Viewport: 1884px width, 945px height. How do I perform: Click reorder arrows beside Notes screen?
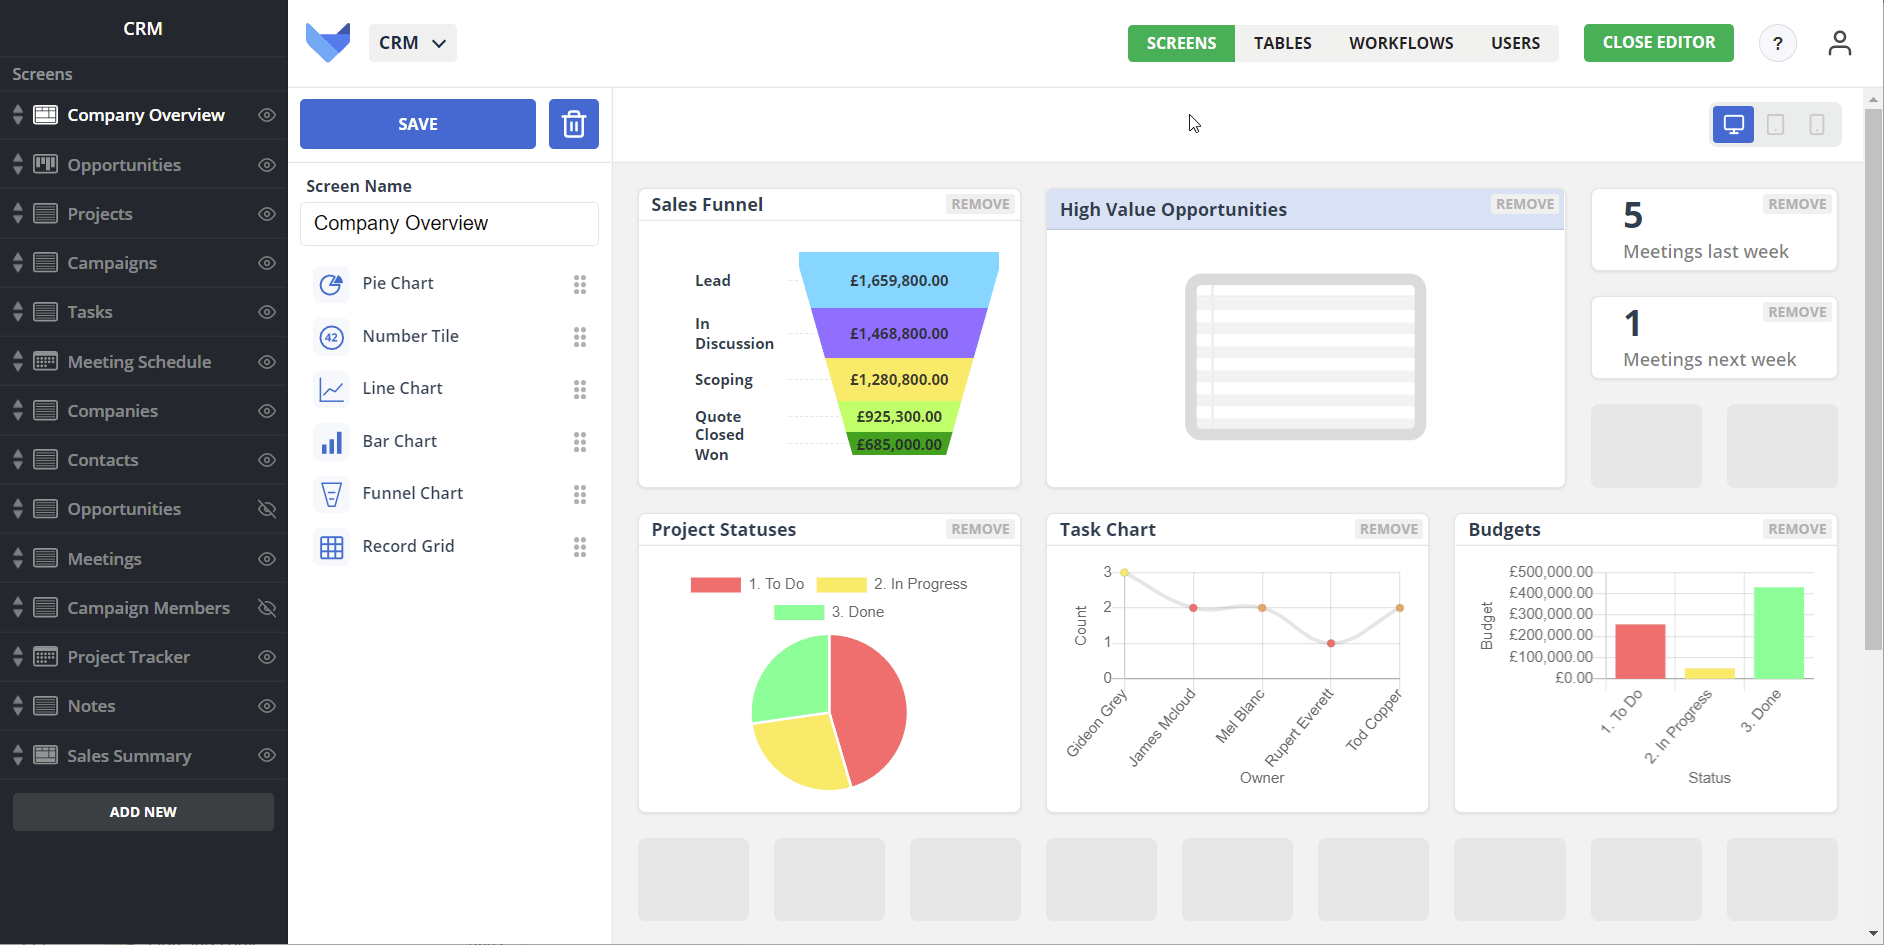(18, 706)
